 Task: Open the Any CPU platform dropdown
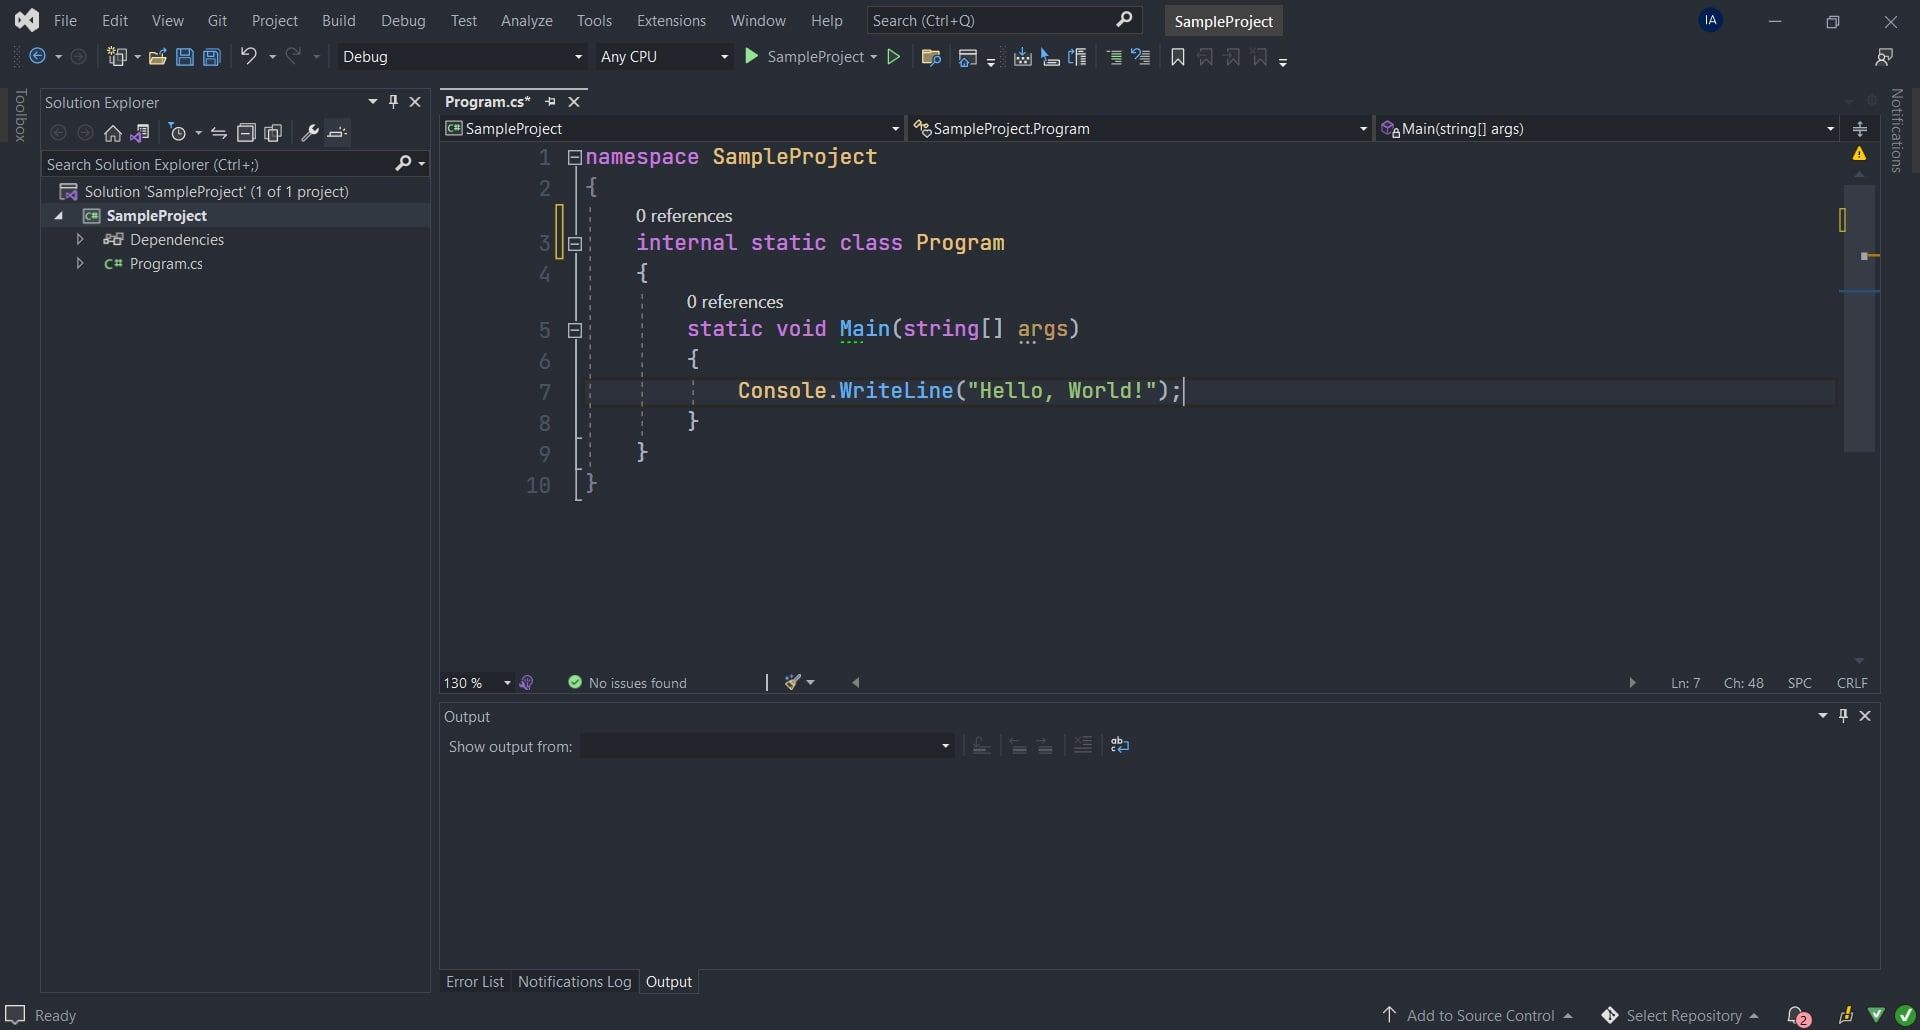pos(664,57)
